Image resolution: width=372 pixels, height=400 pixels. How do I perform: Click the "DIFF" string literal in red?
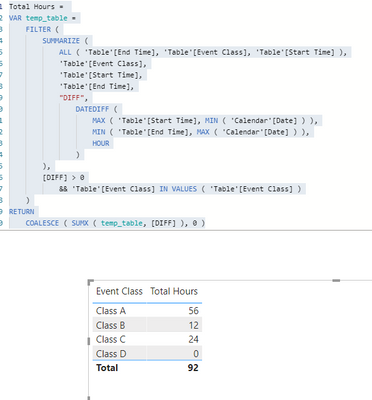[71, 98]
